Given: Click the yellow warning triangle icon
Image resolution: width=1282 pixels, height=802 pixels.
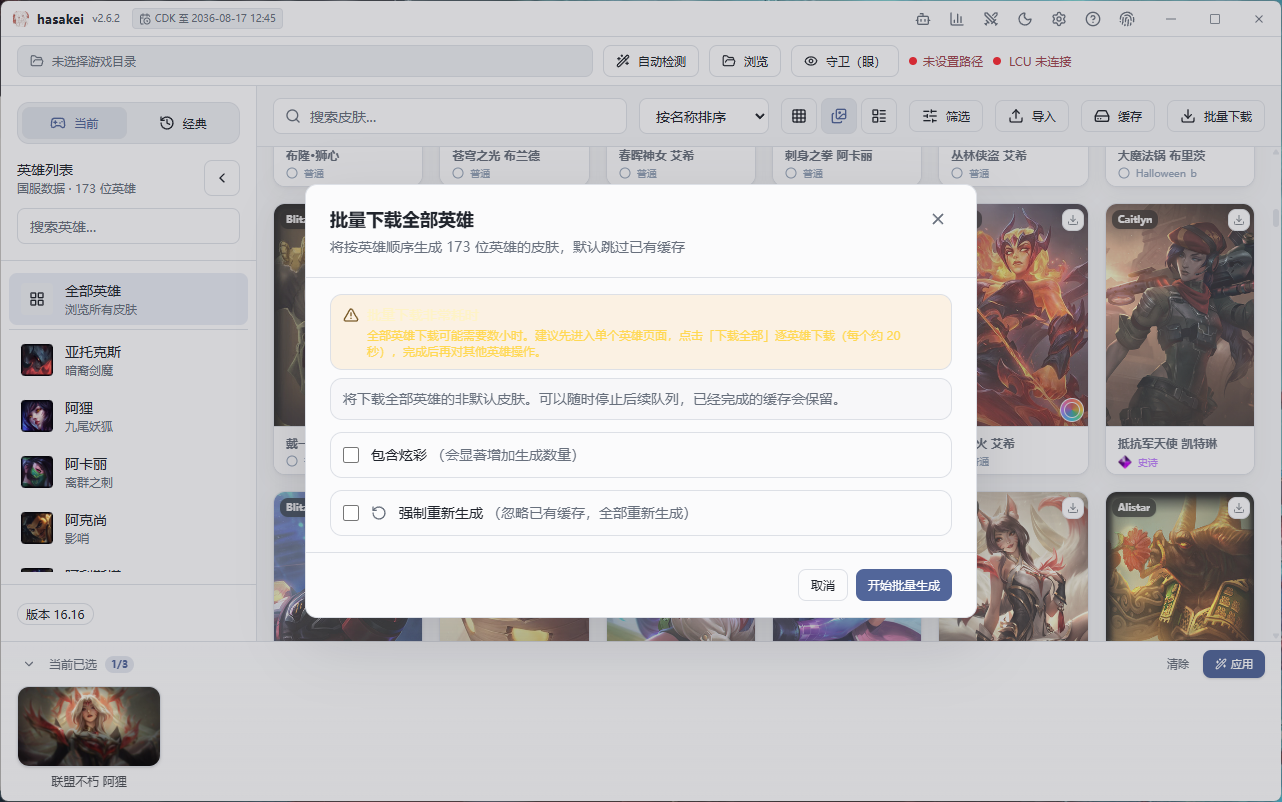Looking at the screenshot, I should pos(351,315).
